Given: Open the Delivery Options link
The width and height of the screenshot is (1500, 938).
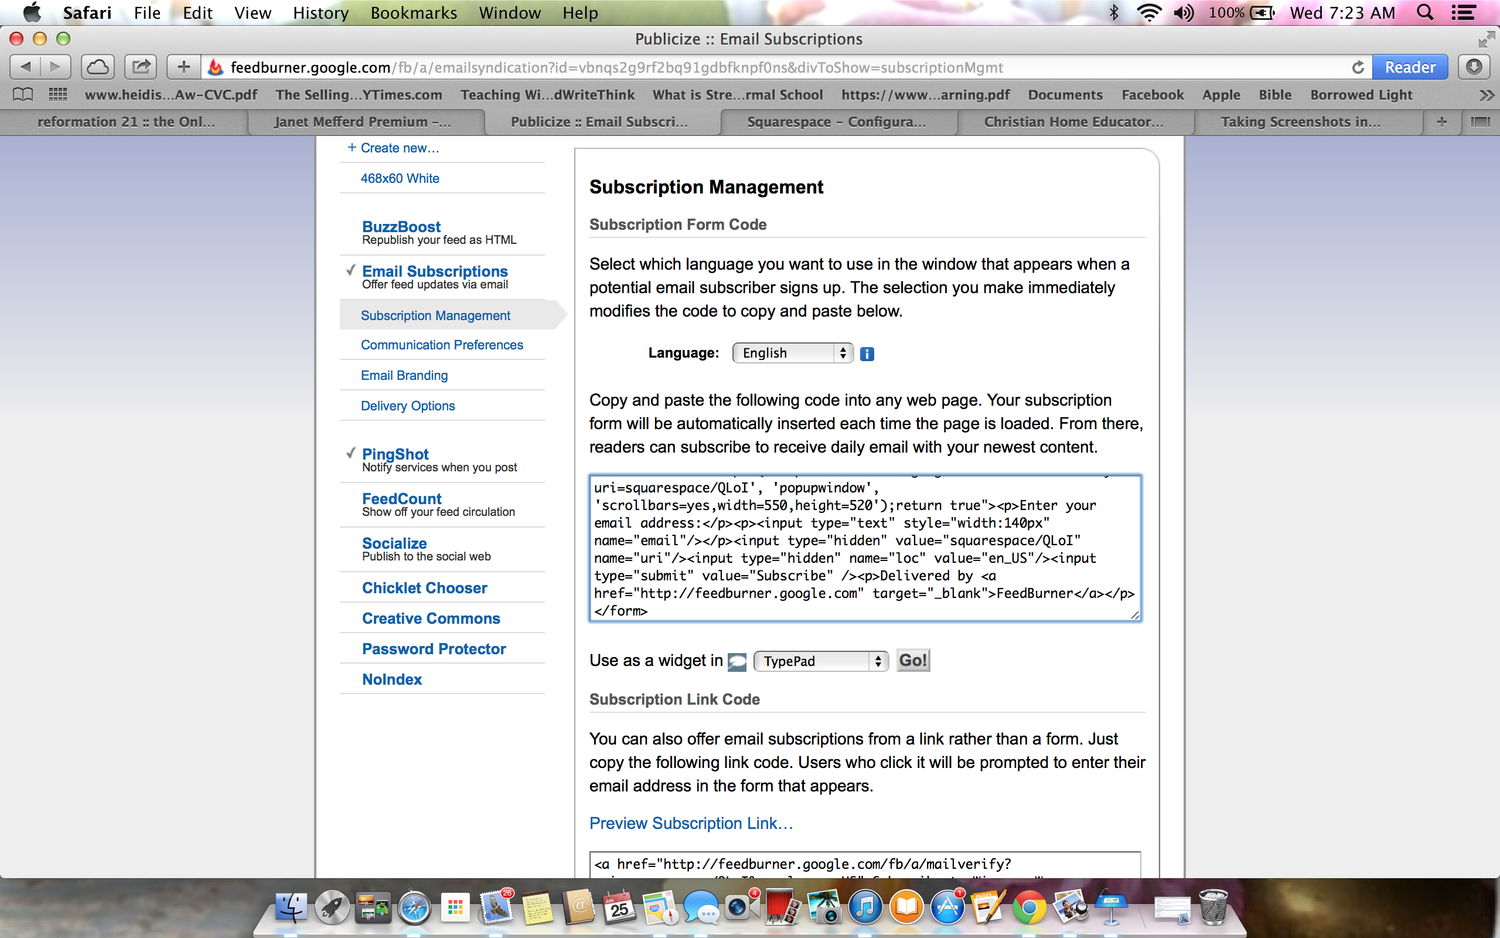Looking at the screenshot, I should tap(408, 406).
